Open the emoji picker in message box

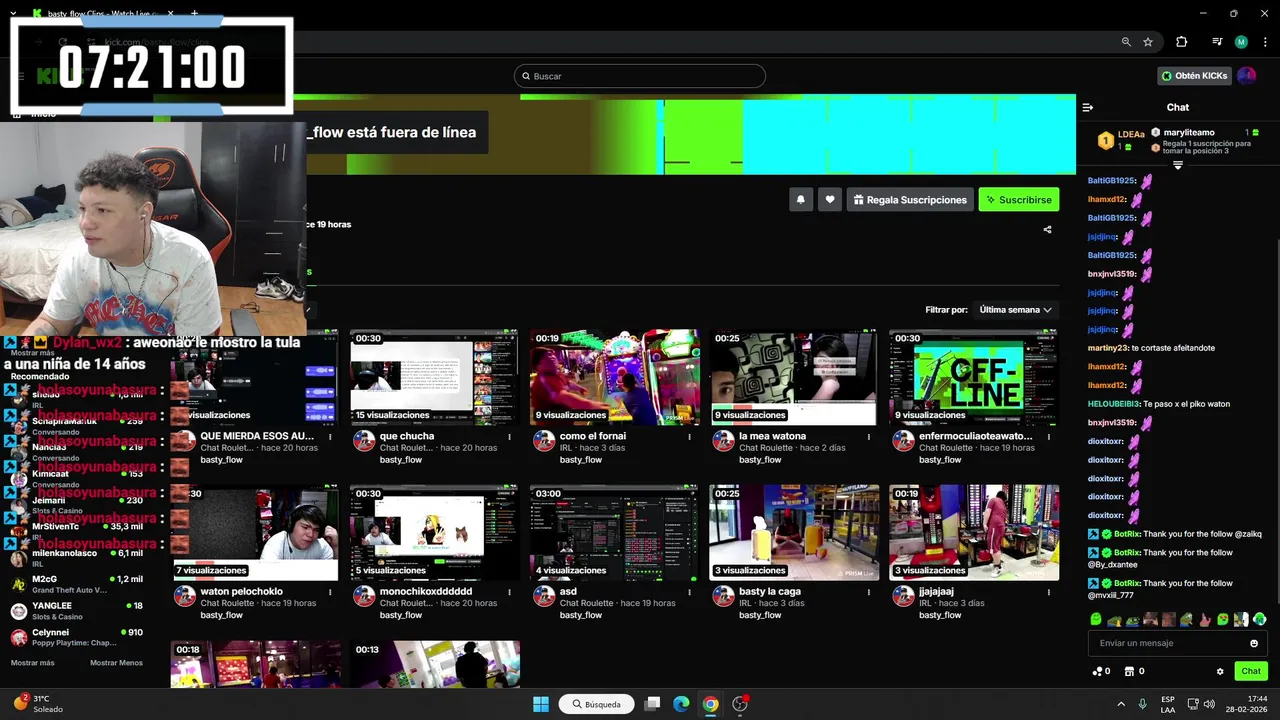coord(1254,643)
